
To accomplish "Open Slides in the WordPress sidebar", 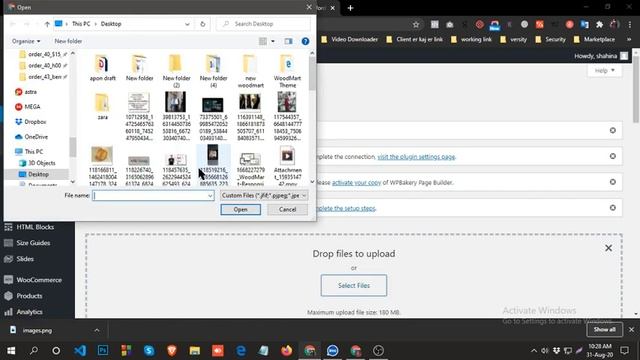I will point(25,259).
